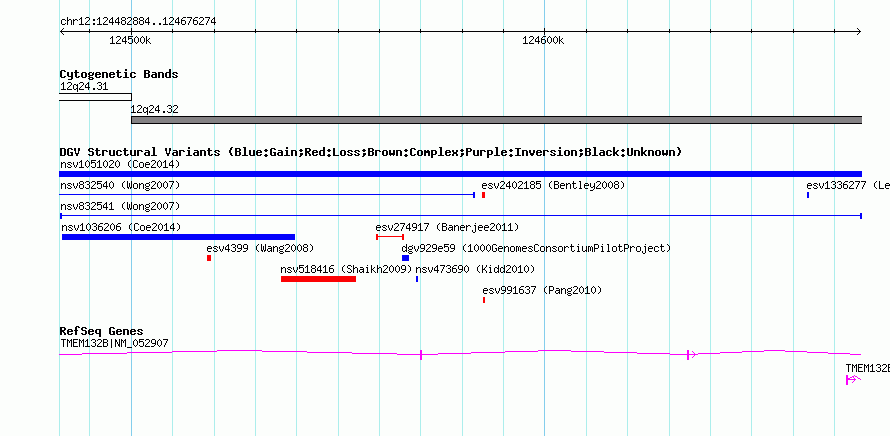Click the dgv929e59 1000GenomesConsortiumPilotProject label
Image resolution: width=890 pixels, height=436 pixels.
[x=536, y=248]
